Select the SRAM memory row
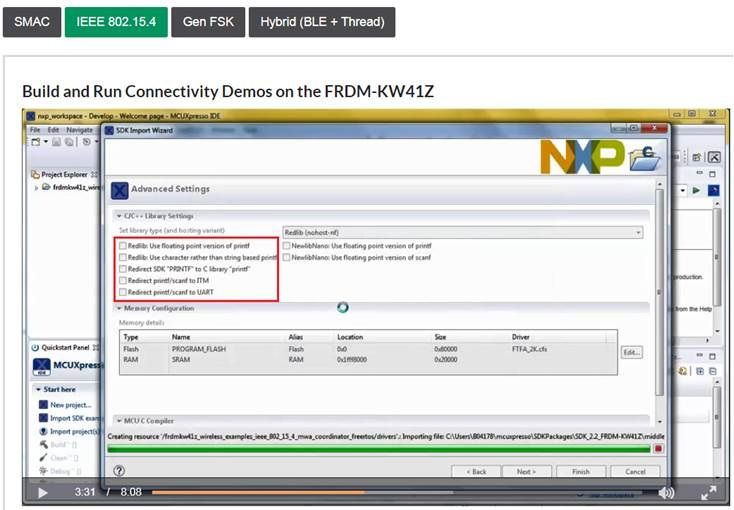Screen dimensions: 734x510 click(368, 360)
